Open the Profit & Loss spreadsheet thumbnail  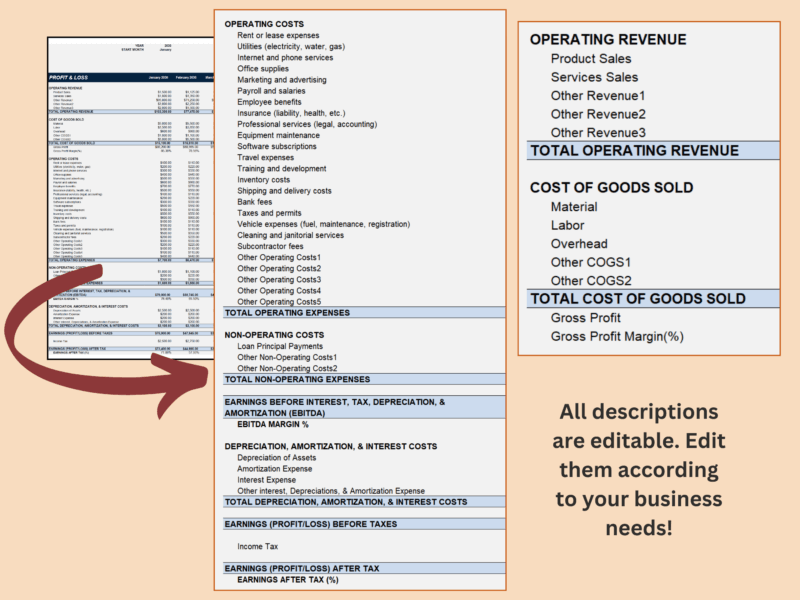point(131,198)
